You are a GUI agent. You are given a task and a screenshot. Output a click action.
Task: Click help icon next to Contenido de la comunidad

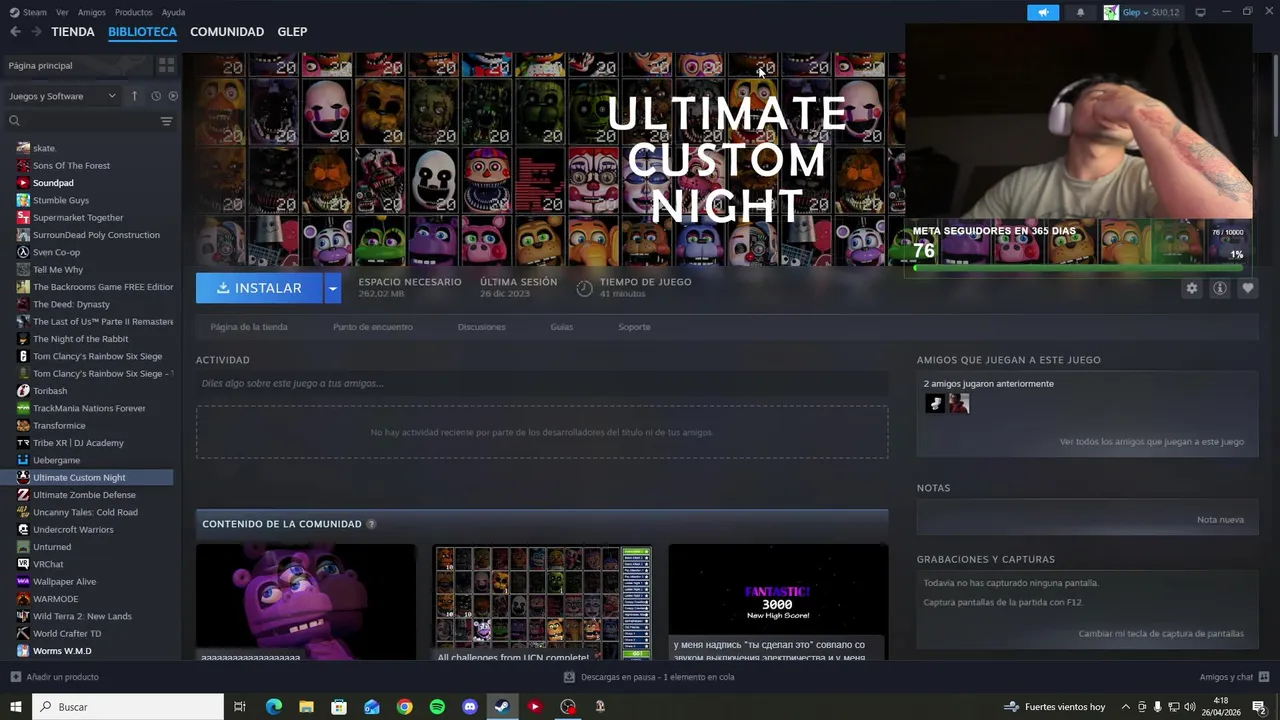pyautogui.click(x=371, y=524)
